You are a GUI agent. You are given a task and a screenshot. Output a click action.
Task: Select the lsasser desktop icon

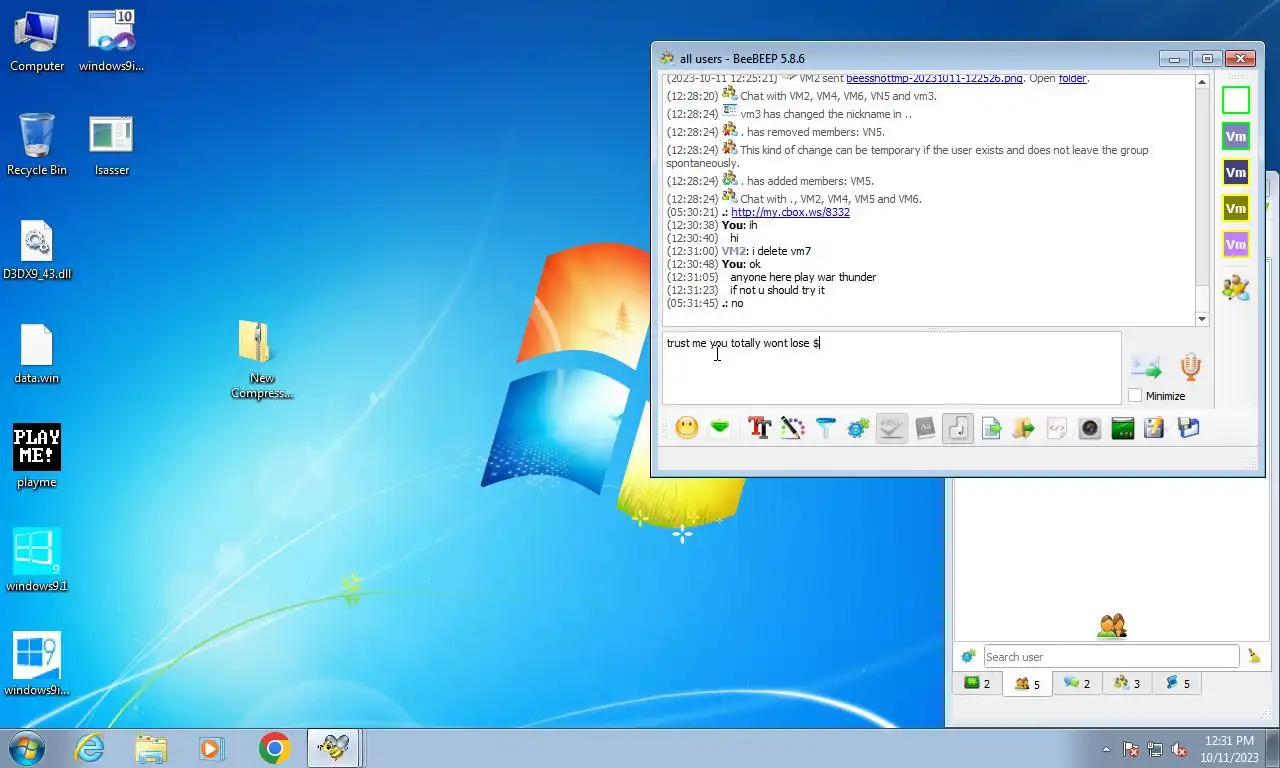pyautogui.click(x=111, y=146)
